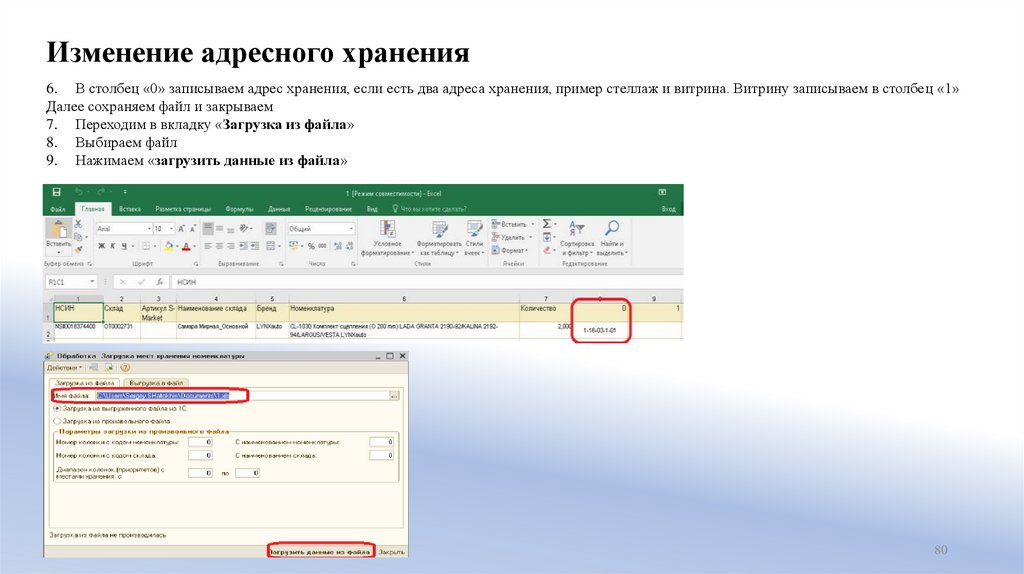Open the Файл tab in Excel

point(57,210)
